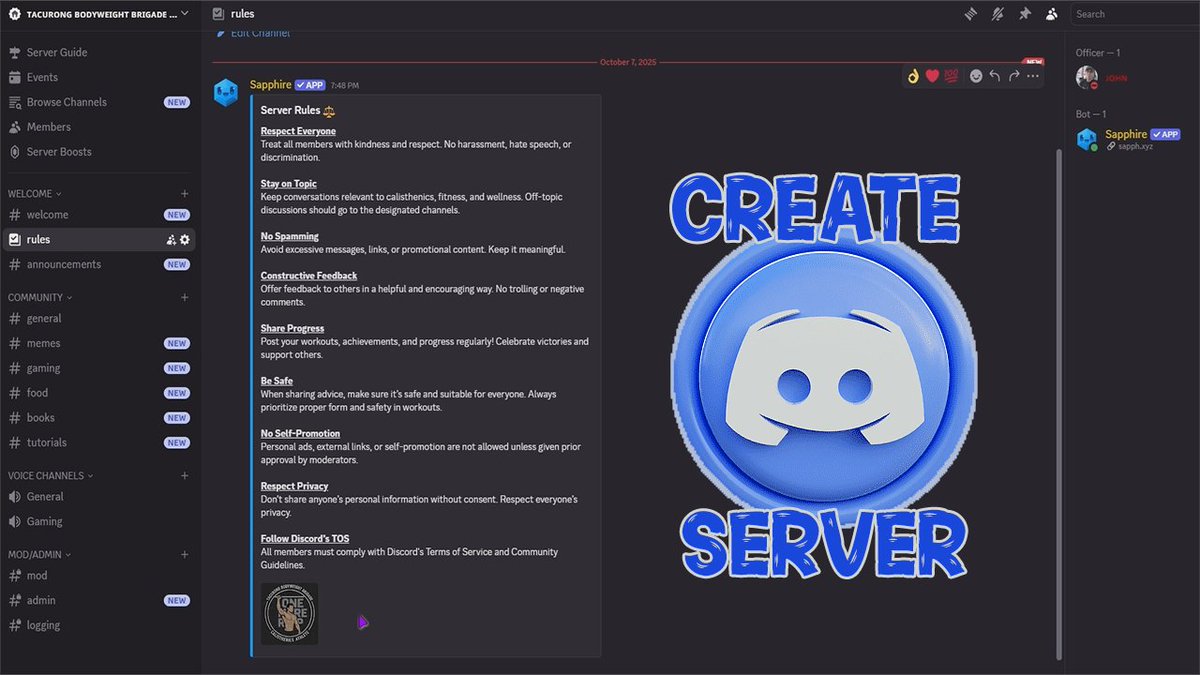
Task: Open the server logo thumbnail in embed
Action: tap(289, 613)
